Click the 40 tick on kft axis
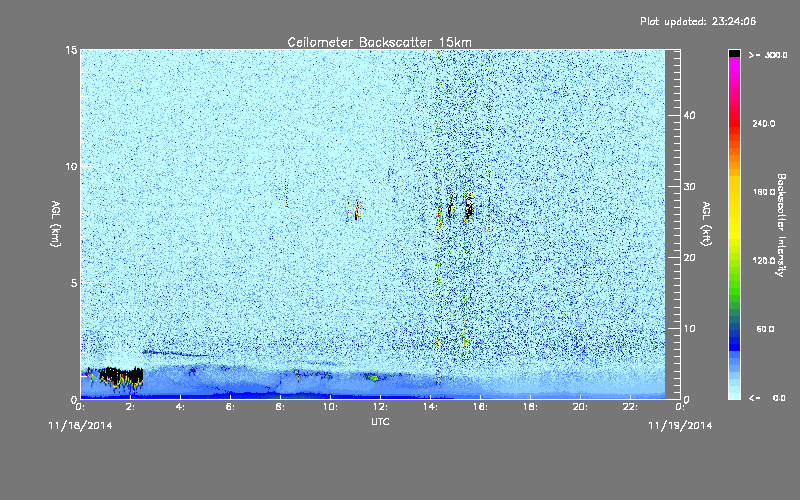Image resolution: width=800 pixels, height=500 pixels. point(689,115)
